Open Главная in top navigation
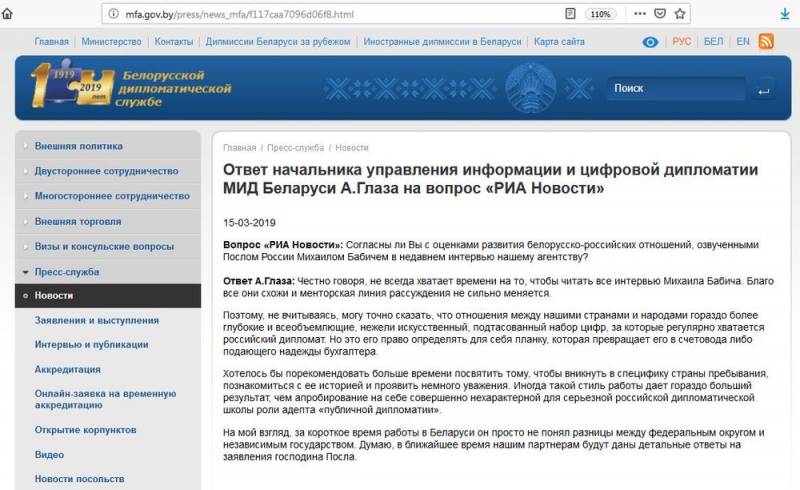 tap(52, 42)
